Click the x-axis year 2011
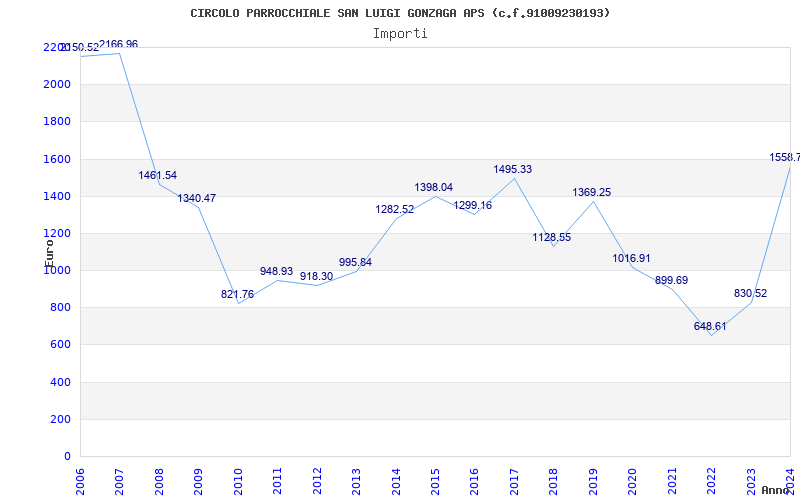 (x=278, y=481)
